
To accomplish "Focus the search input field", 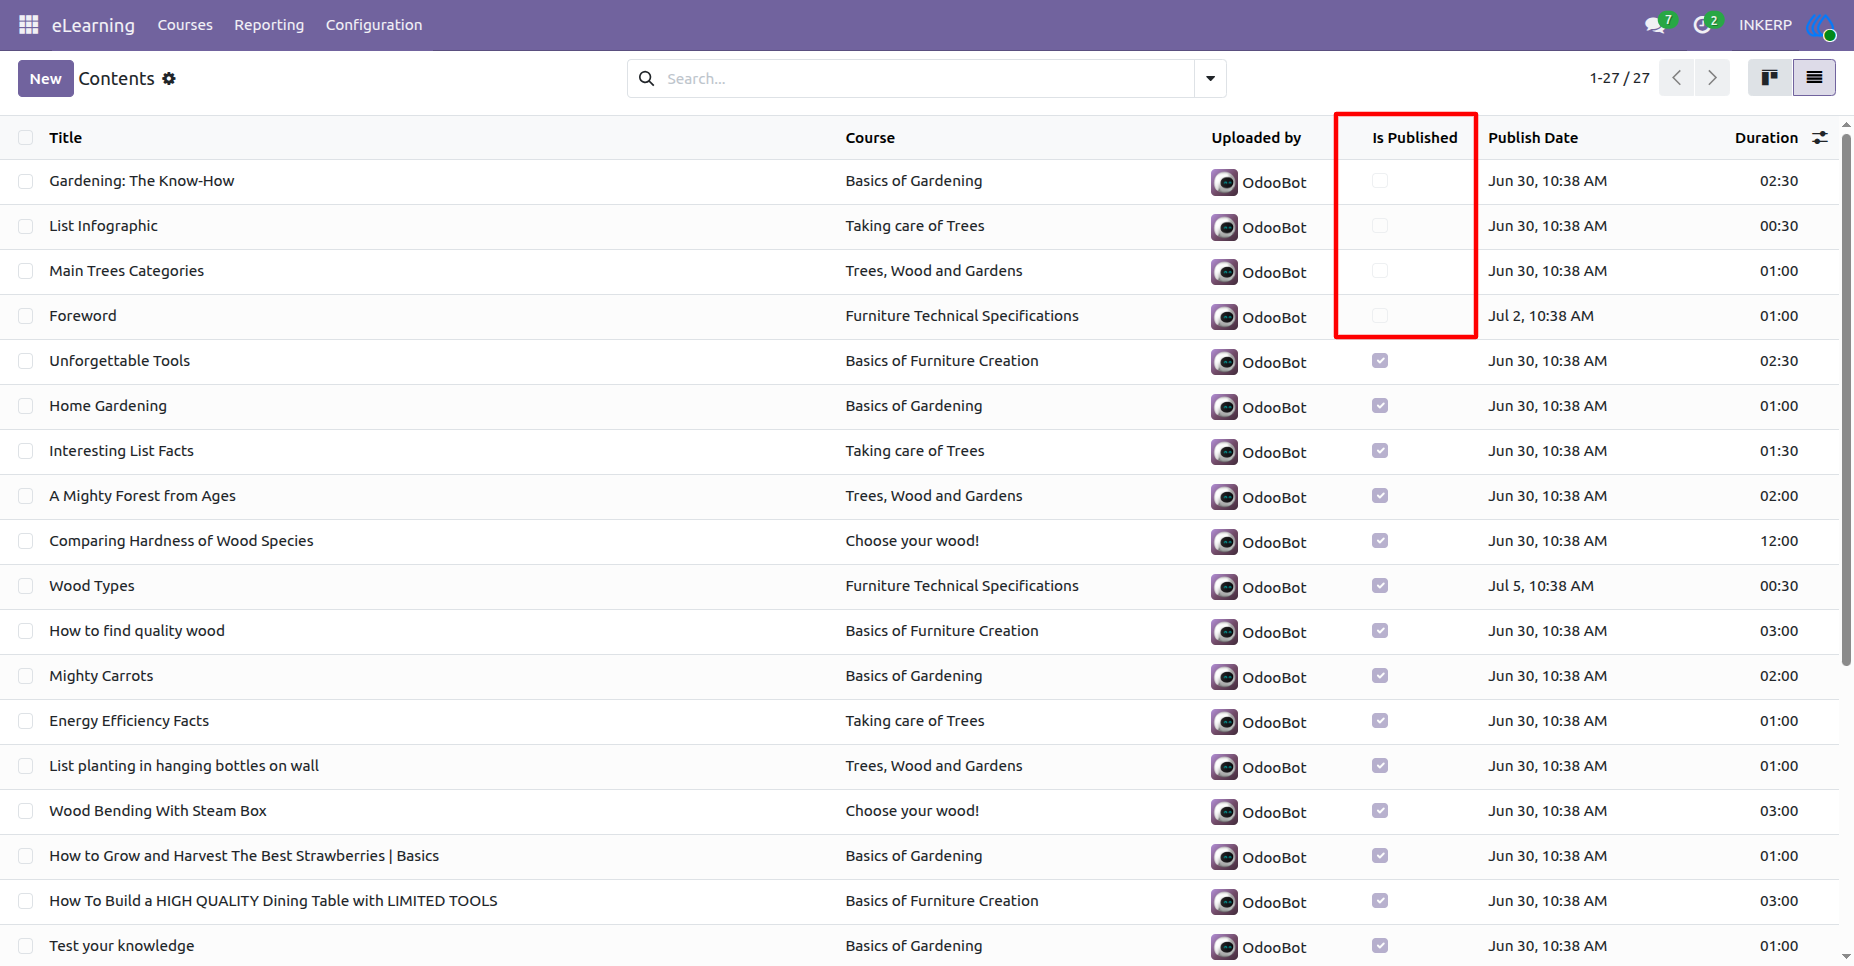I will pyautogui.click(x=925, y=78).
